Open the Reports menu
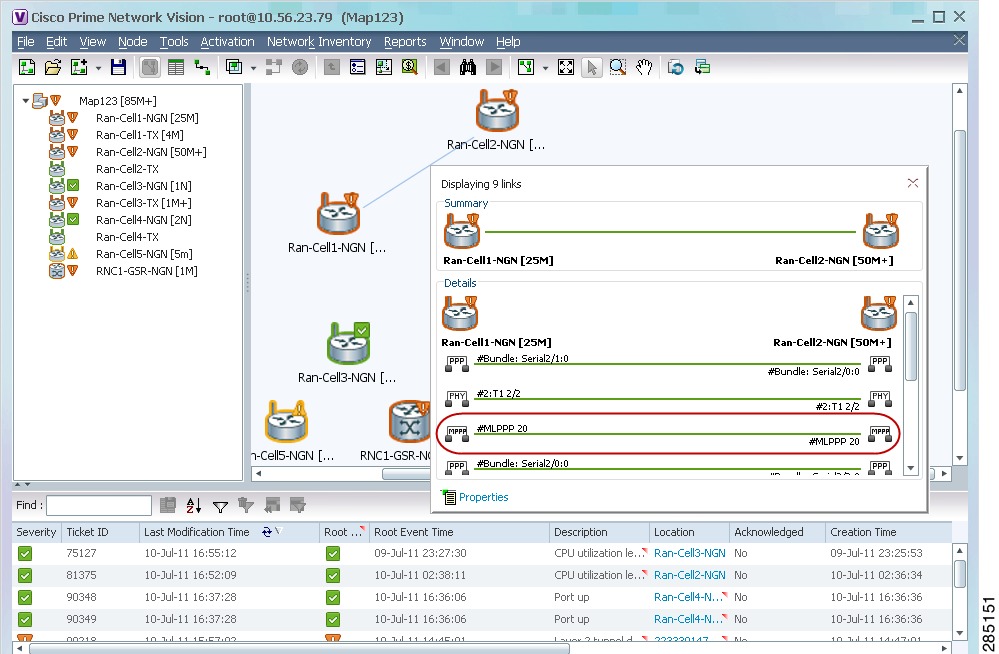This screenshot has width=999, height=654. coord(405,41)
